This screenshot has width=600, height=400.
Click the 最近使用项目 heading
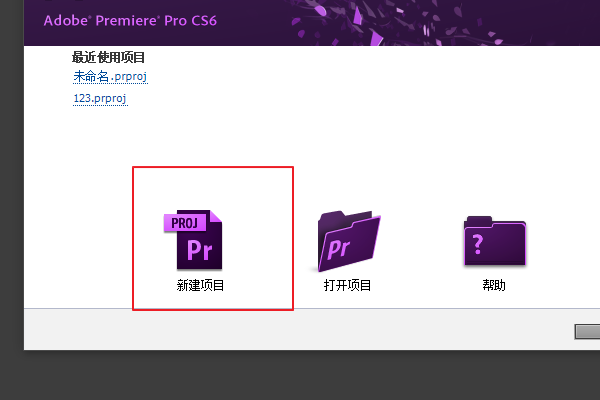[x=108, y=57]
